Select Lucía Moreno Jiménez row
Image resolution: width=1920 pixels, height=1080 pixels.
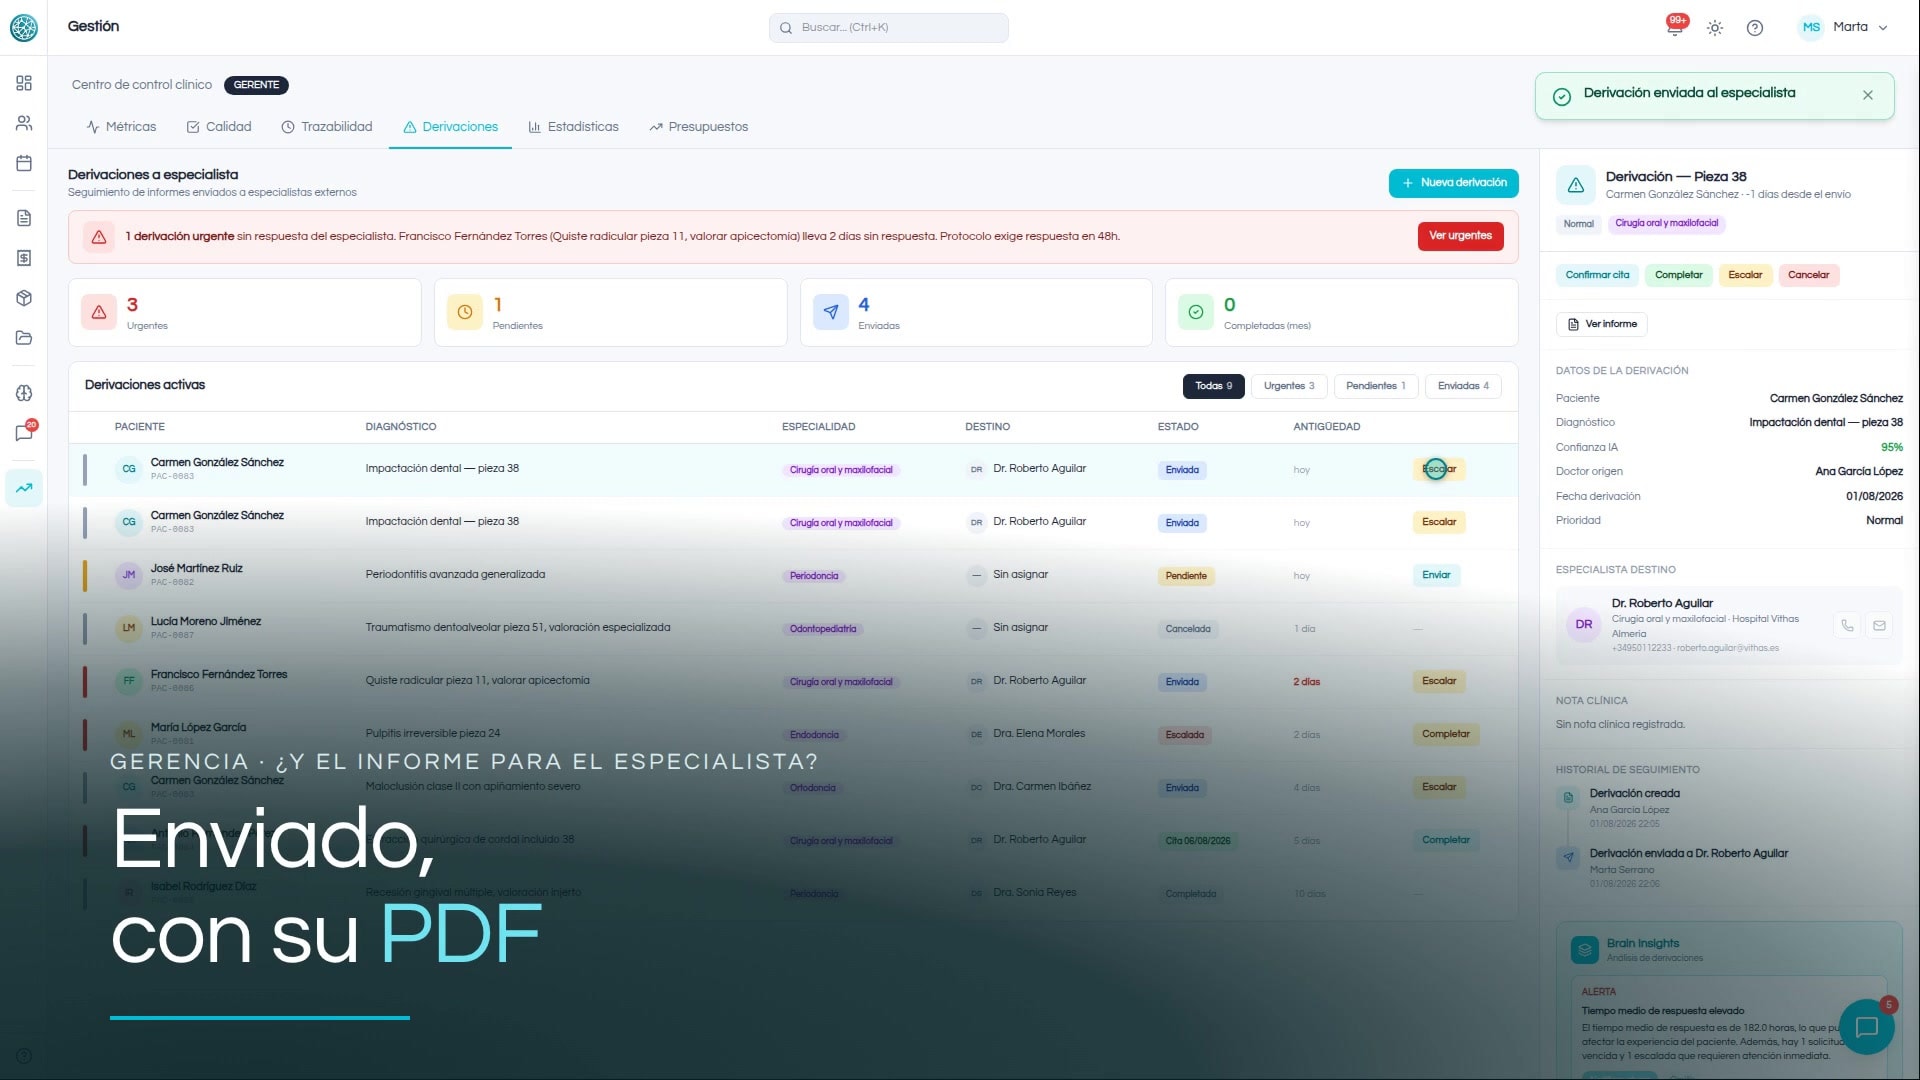pos(793,628)
